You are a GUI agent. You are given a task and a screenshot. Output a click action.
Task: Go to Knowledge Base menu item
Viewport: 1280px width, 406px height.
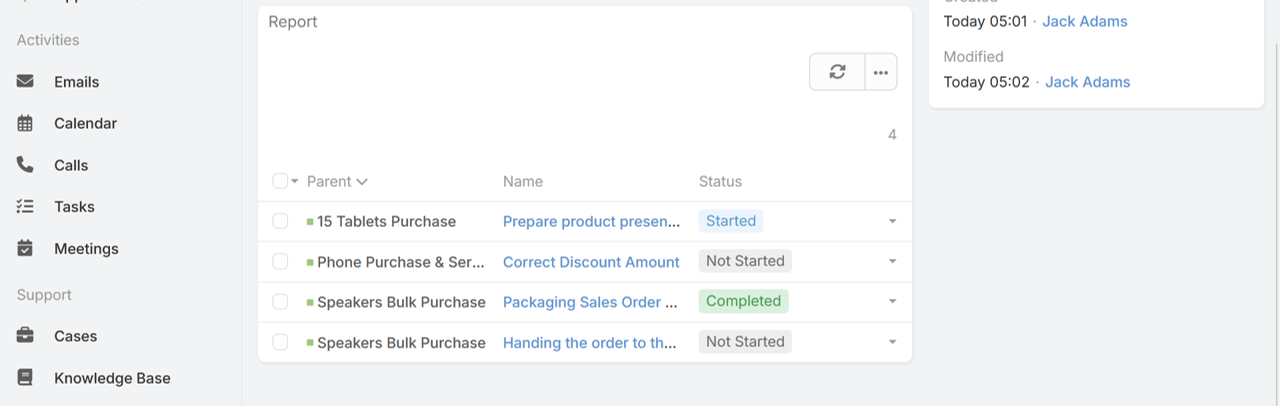112,378
